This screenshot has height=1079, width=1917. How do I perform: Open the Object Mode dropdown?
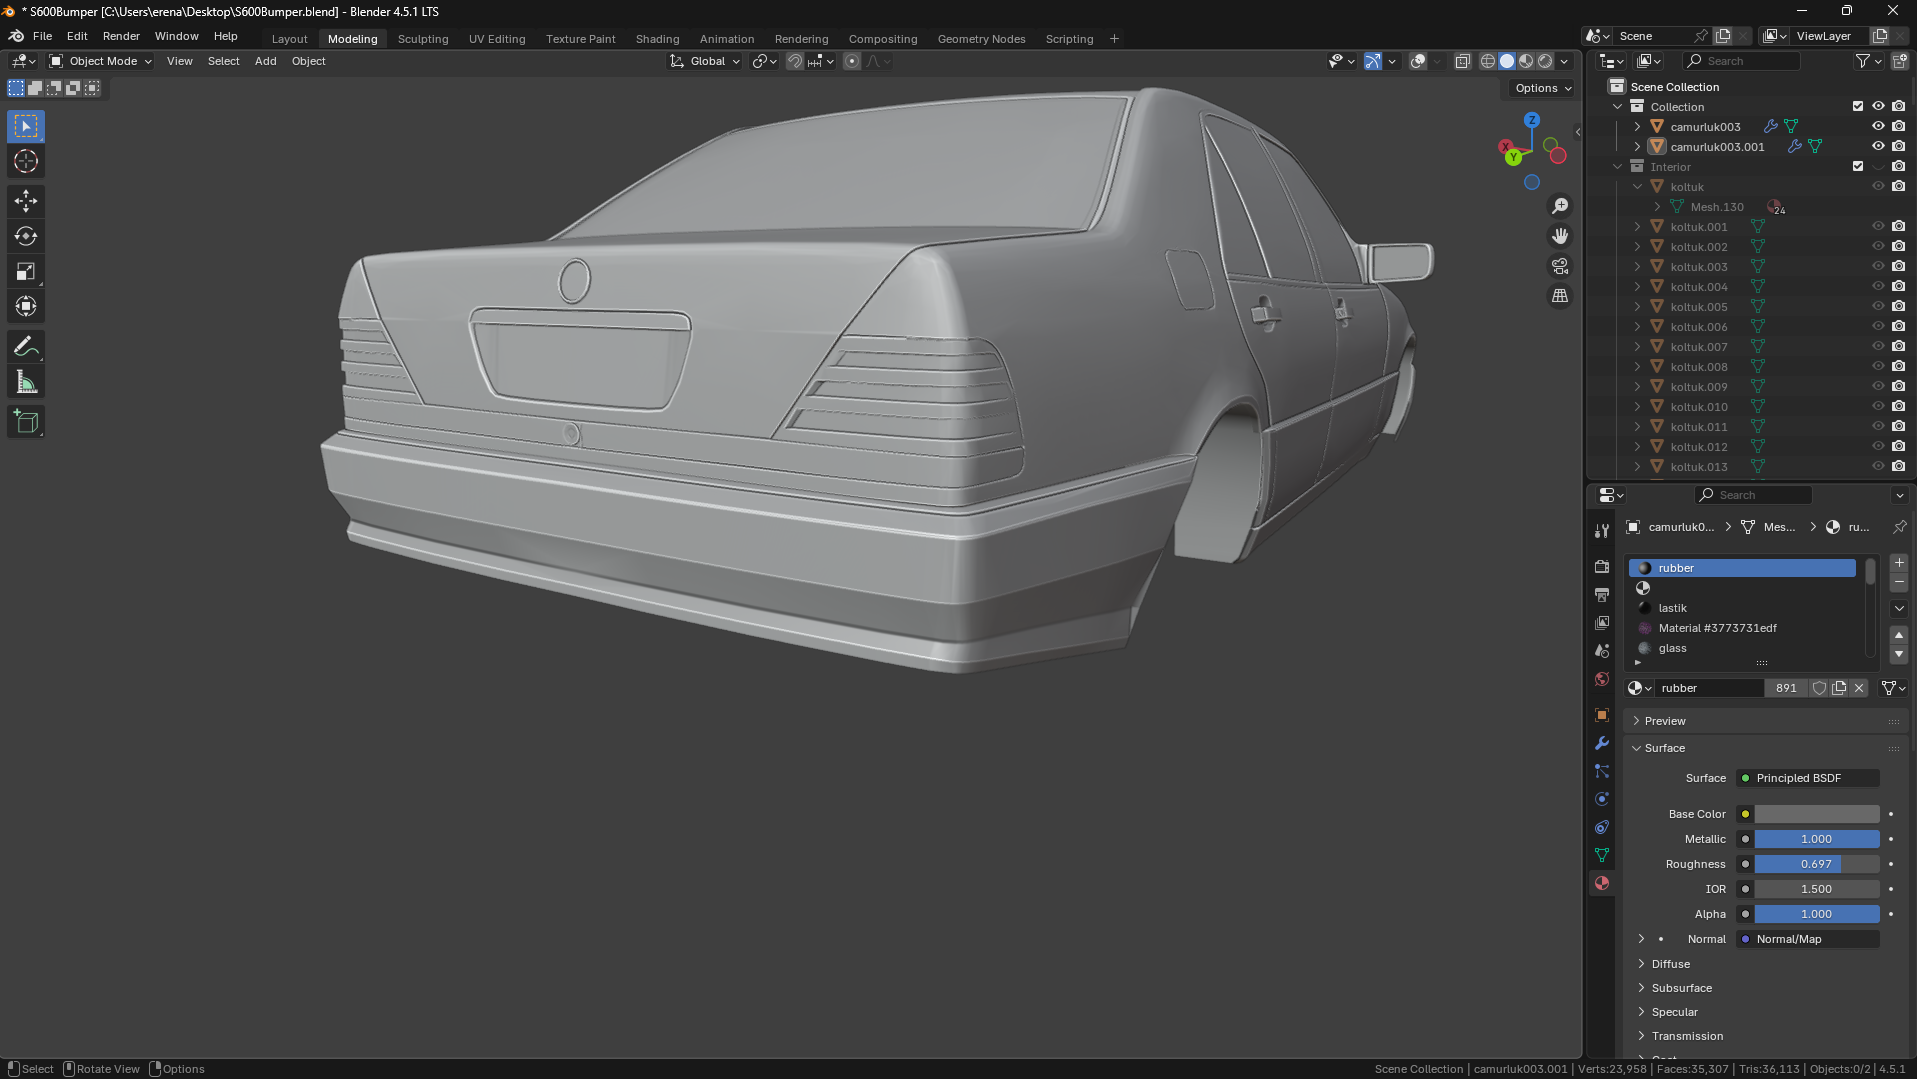click(101, 61)
